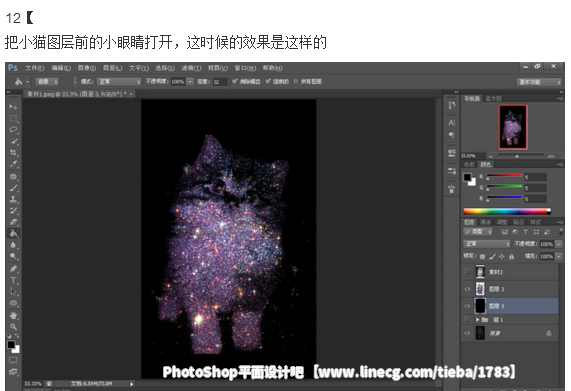The height and width of the screenshot is (391, 571).
Task: Select the Path Selection tool
Action: (13, 291)
